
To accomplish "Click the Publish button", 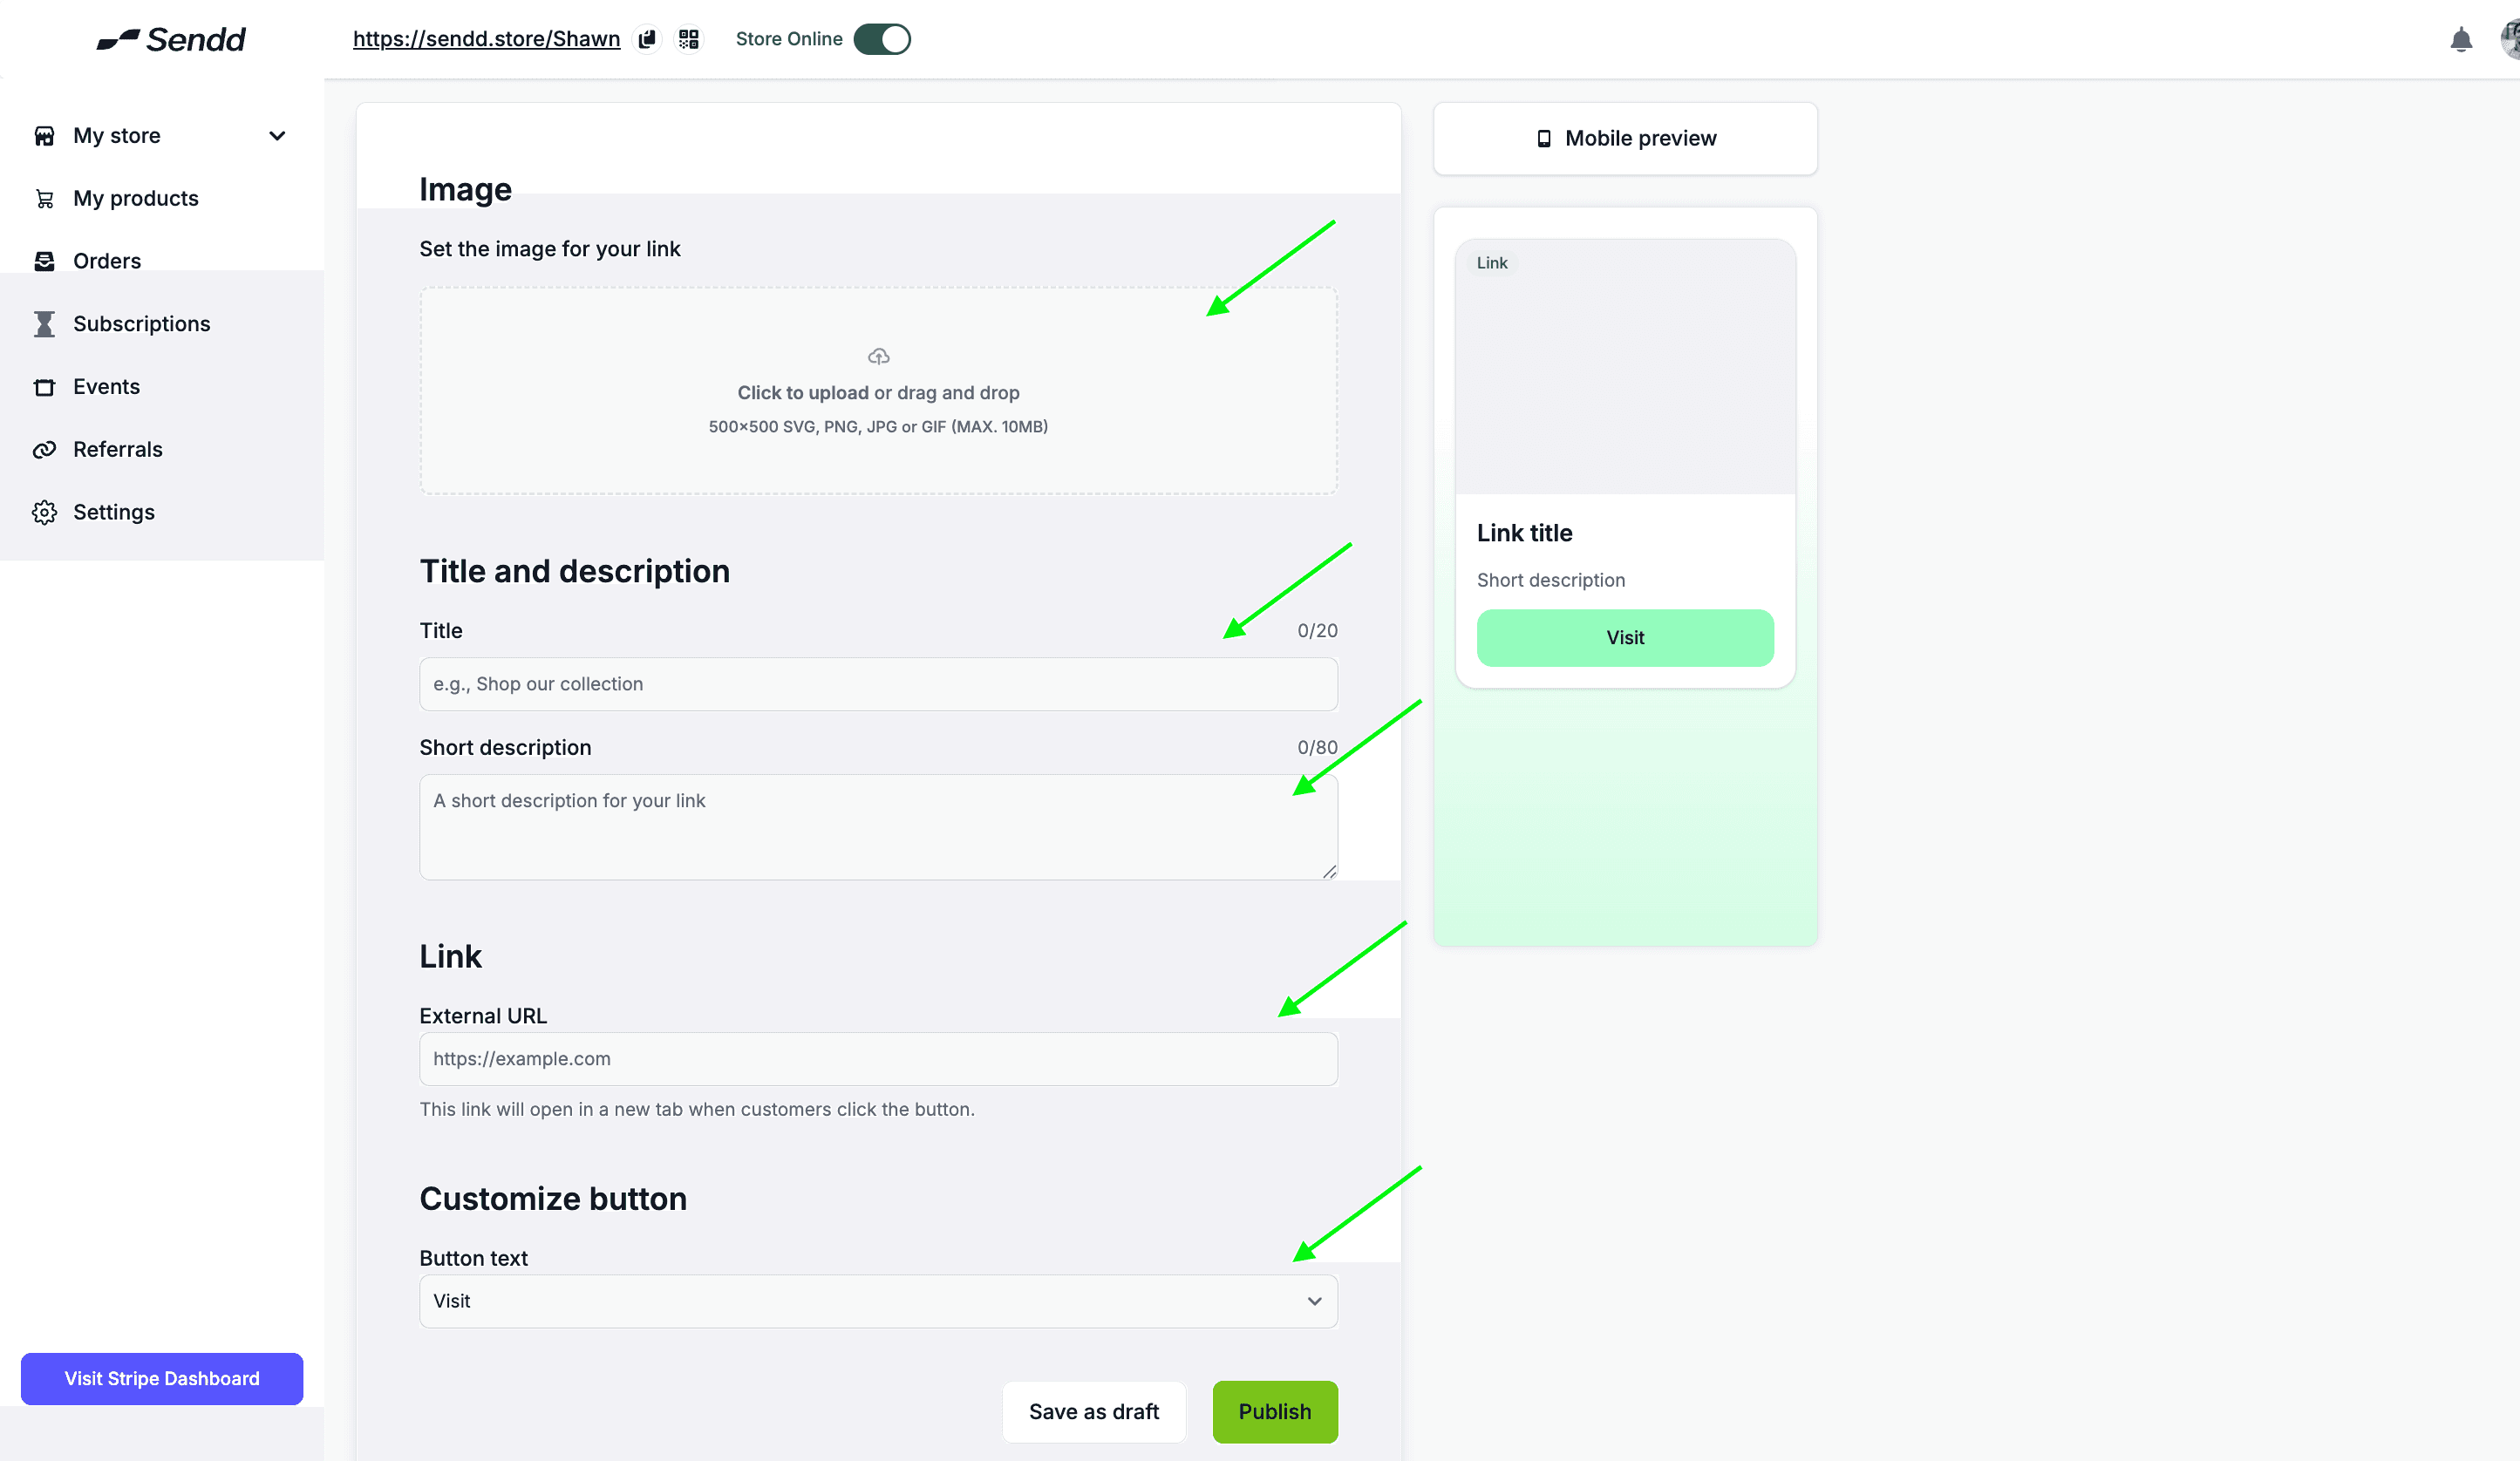I will pos(1274,1411).
